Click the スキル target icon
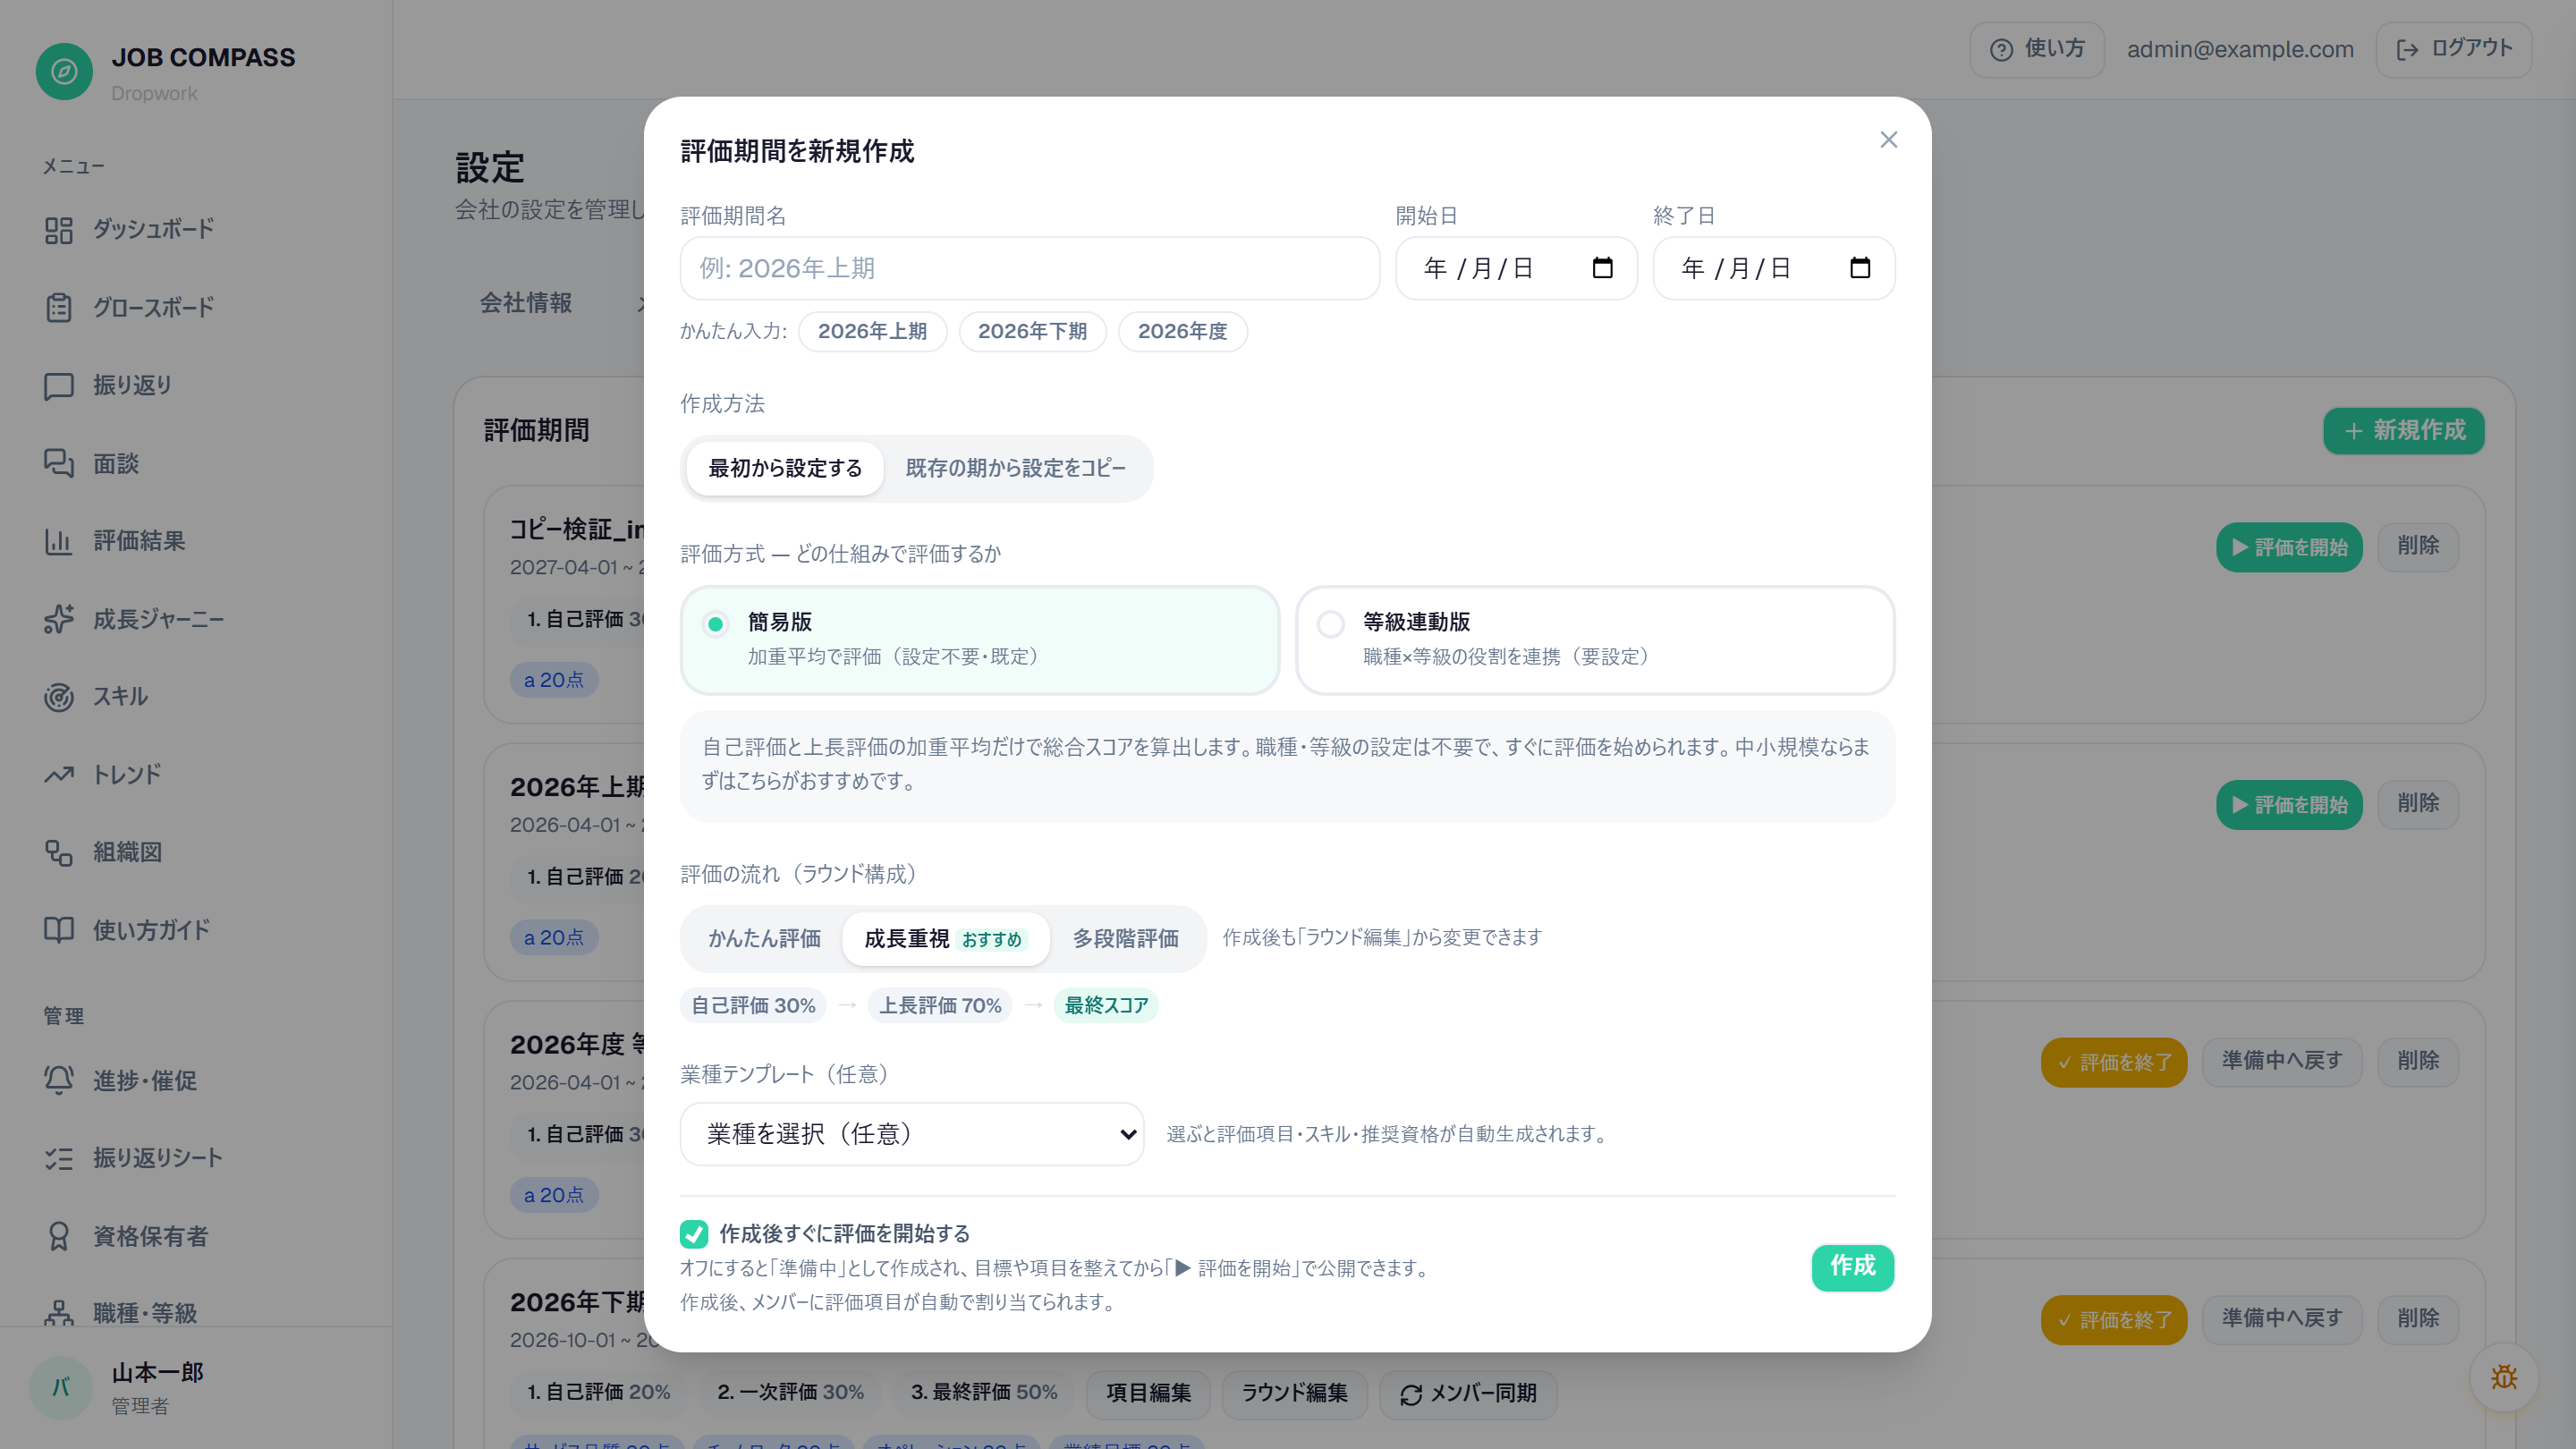2576x1449 pixels. click(x=59, y=697)
